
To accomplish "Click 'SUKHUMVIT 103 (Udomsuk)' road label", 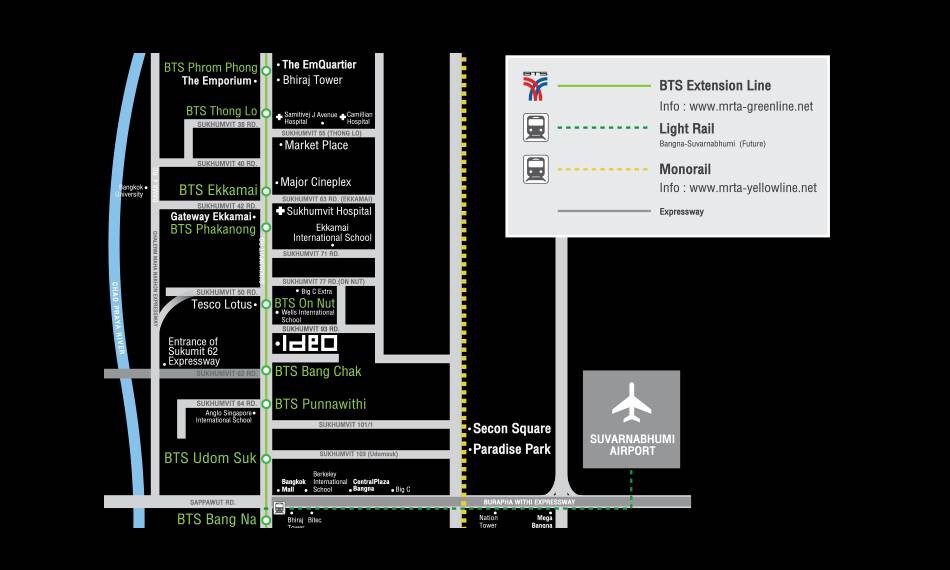I will (x=359, y=454).
